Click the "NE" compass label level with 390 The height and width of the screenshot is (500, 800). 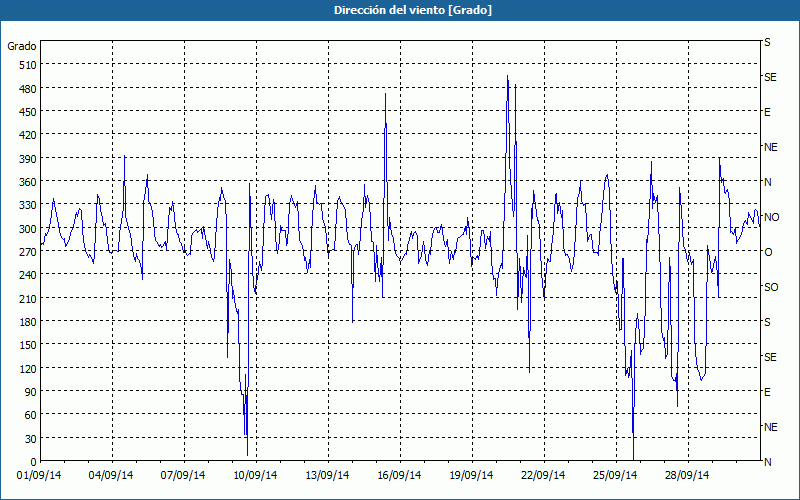[770, 147]
